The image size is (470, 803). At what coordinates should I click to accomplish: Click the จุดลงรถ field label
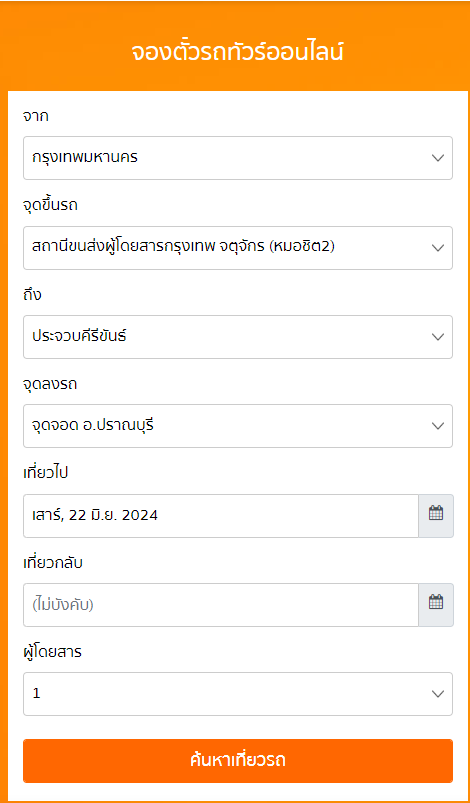point(50,384)
